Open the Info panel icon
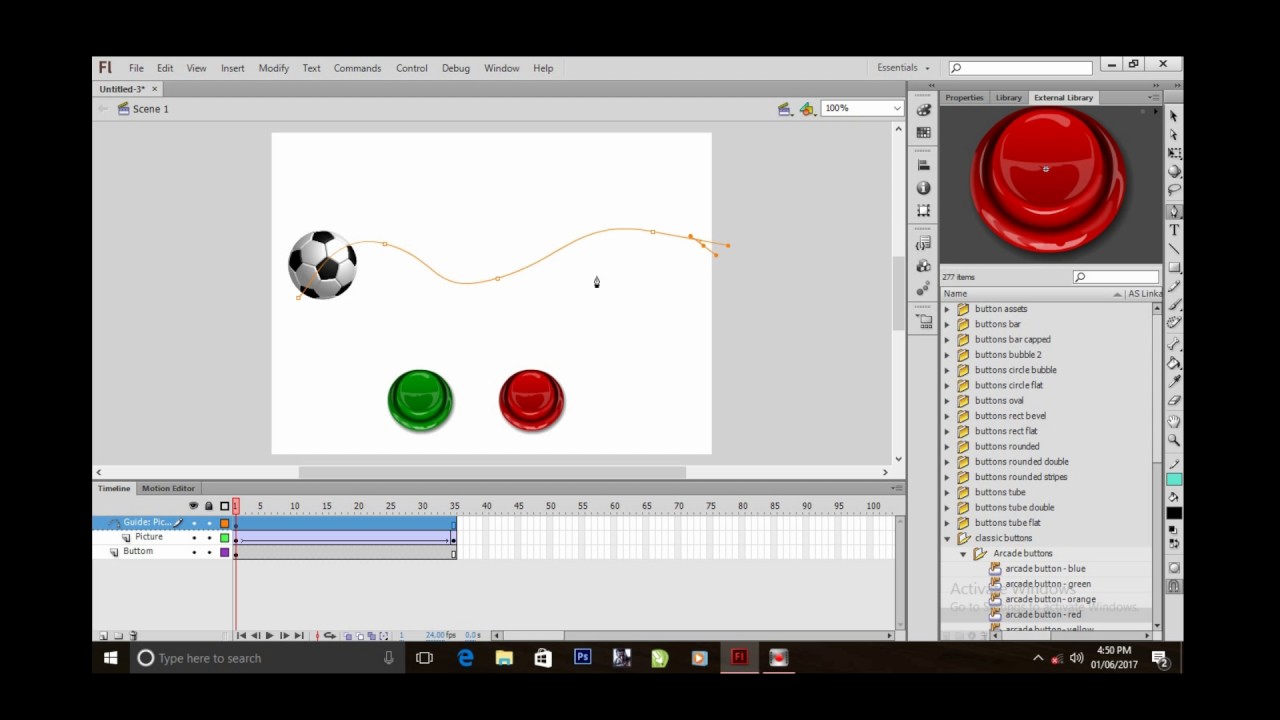 pos(923,188)
